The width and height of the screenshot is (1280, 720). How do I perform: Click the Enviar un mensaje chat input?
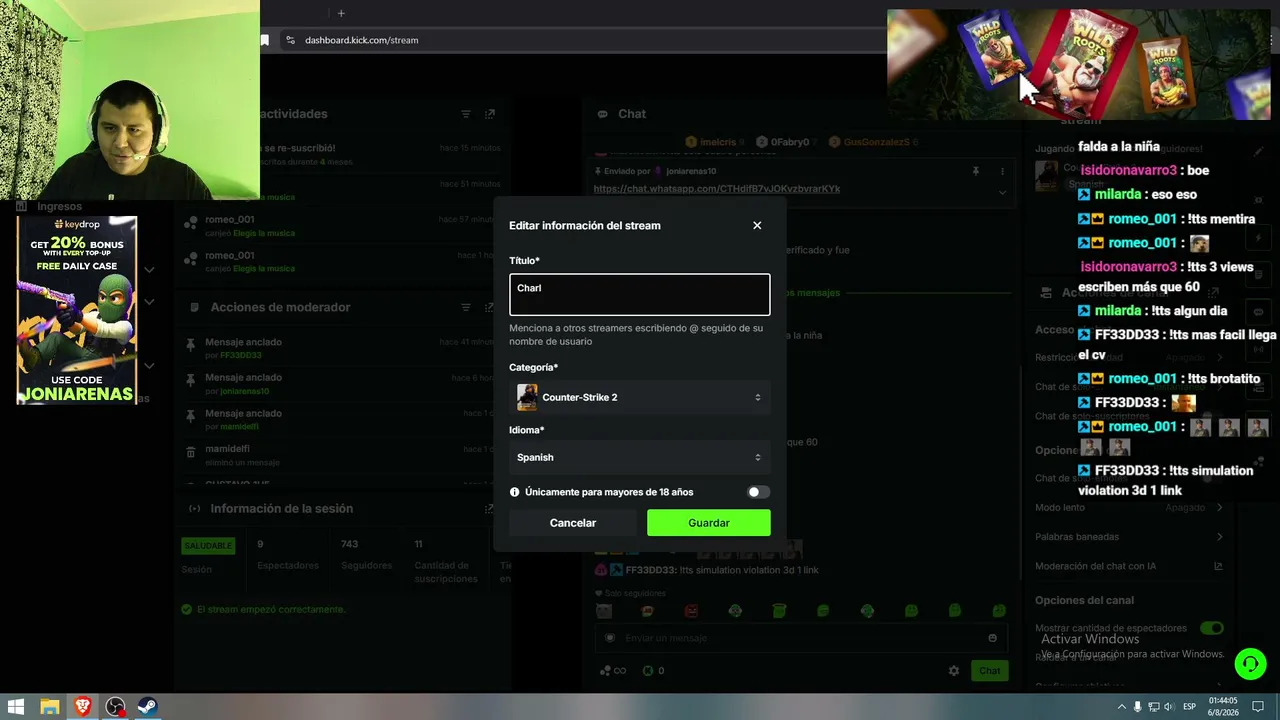(x=800, y=638)
